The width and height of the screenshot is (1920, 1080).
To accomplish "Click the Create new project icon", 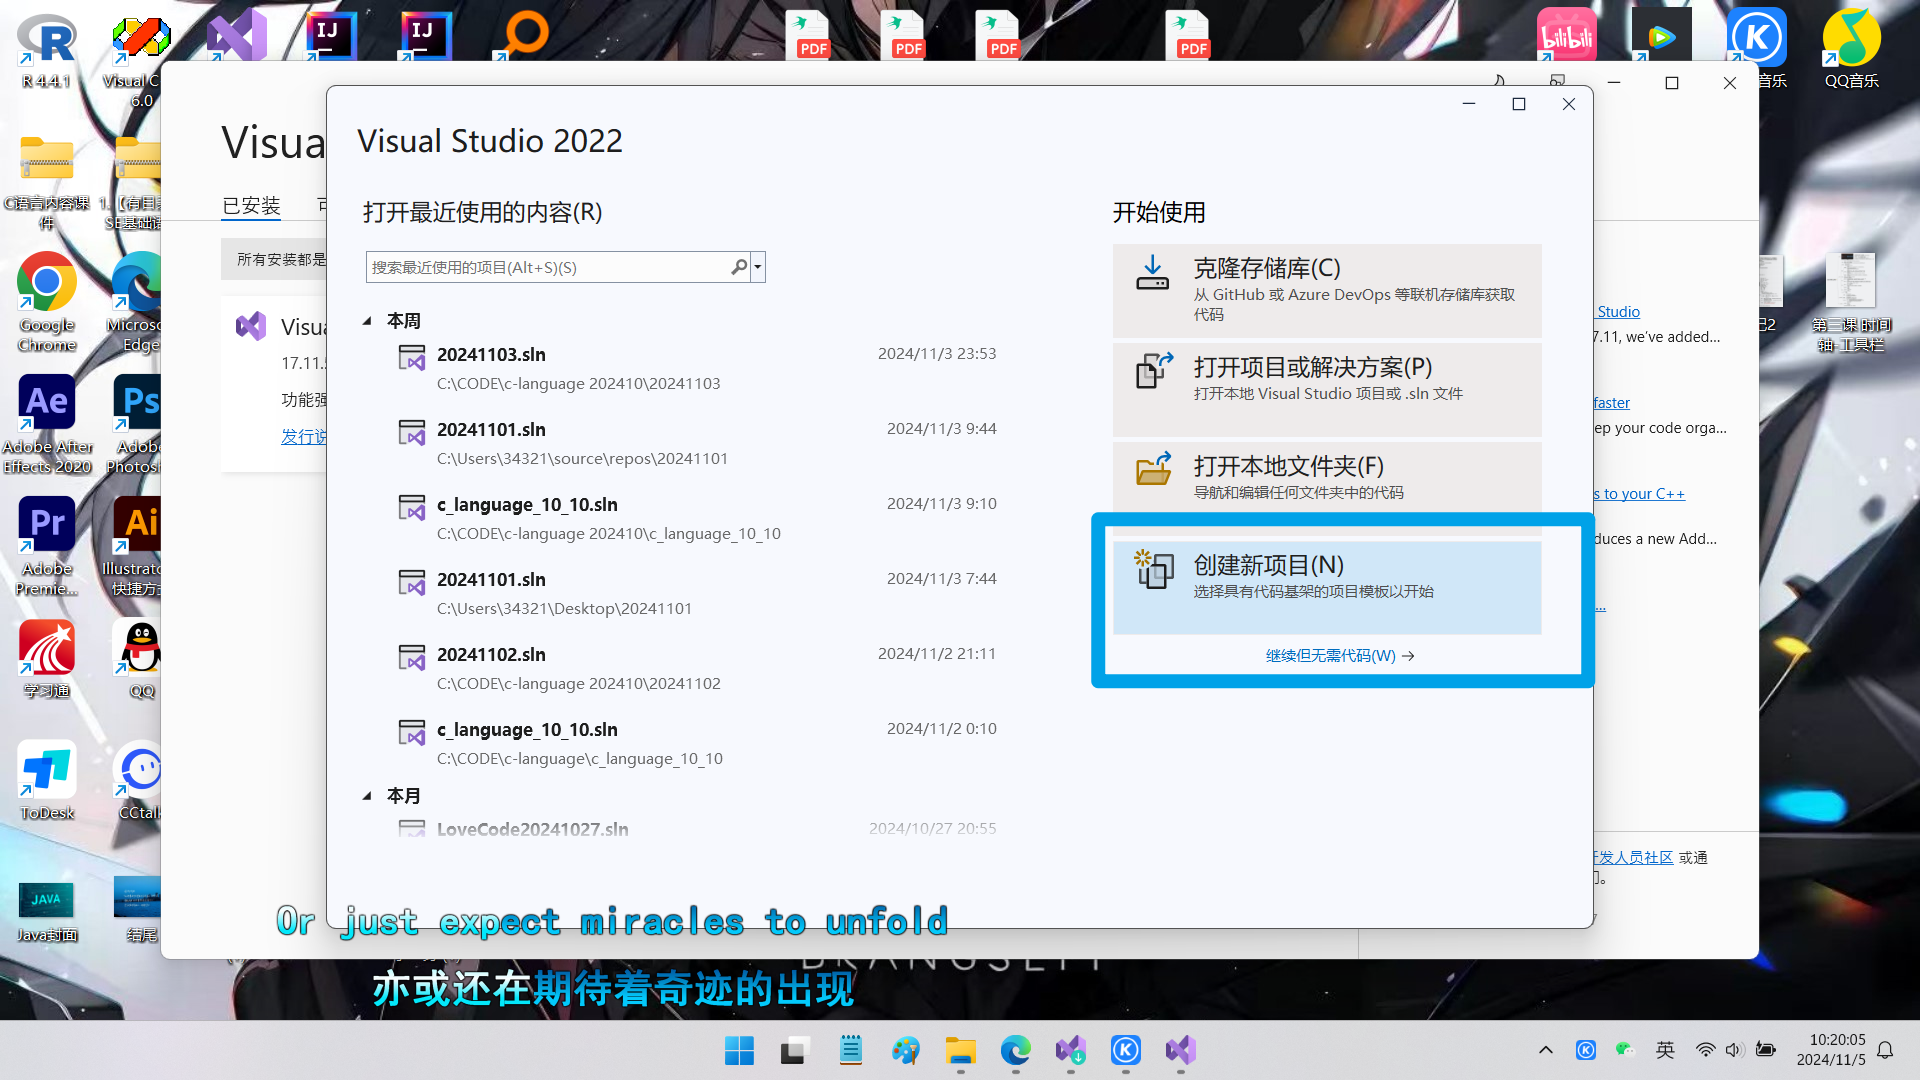I will [1153, 568].
